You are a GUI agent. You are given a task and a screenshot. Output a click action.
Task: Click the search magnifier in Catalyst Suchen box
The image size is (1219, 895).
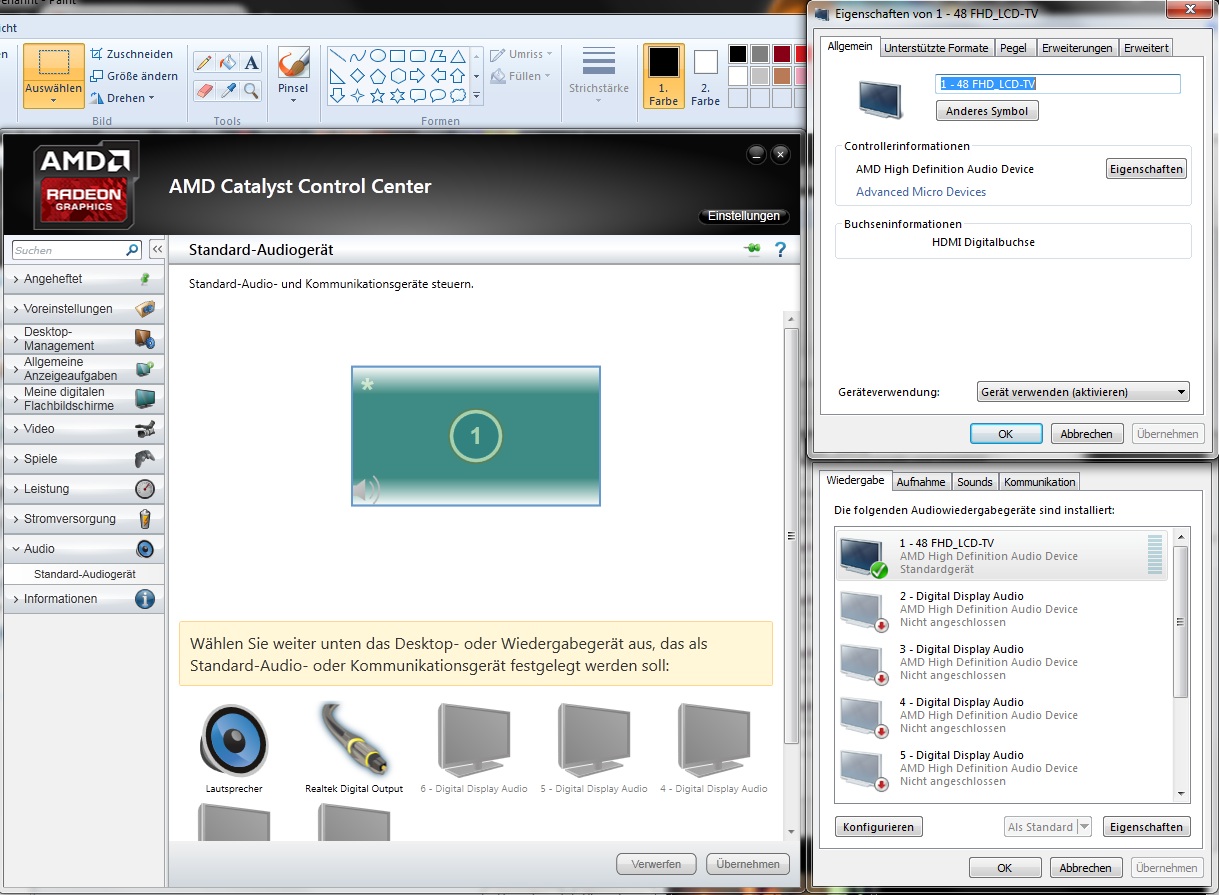[132, 250]
